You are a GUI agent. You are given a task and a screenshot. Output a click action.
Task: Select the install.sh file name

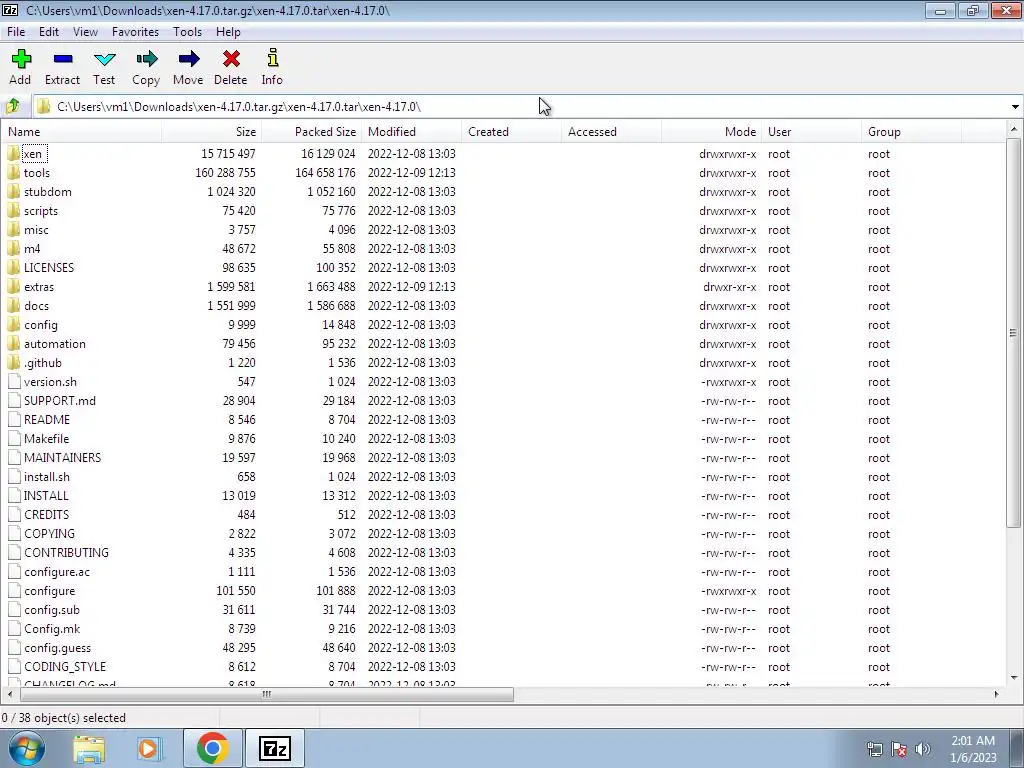[x=46, y=476]
